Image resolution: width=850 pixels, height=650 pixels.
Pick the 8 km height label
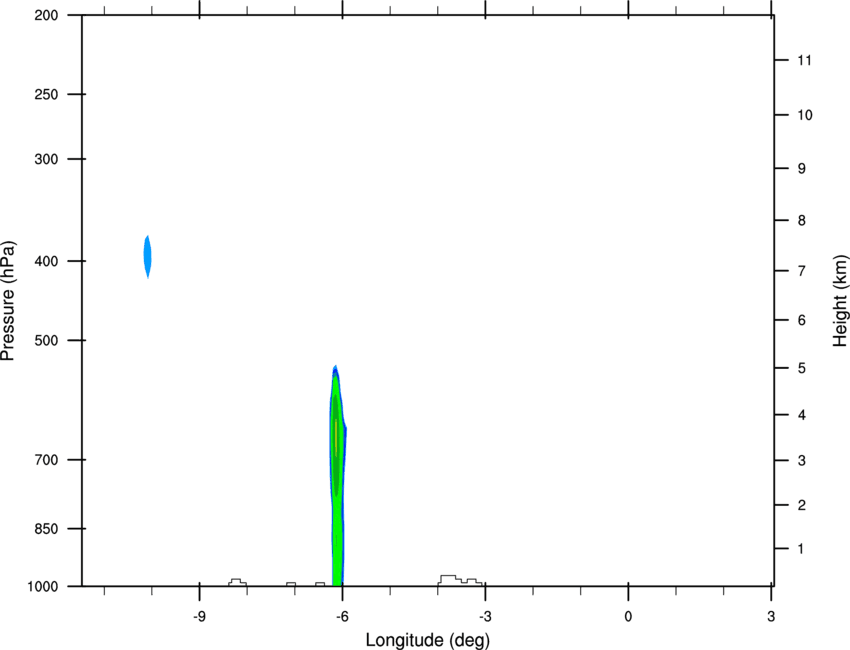801,221
